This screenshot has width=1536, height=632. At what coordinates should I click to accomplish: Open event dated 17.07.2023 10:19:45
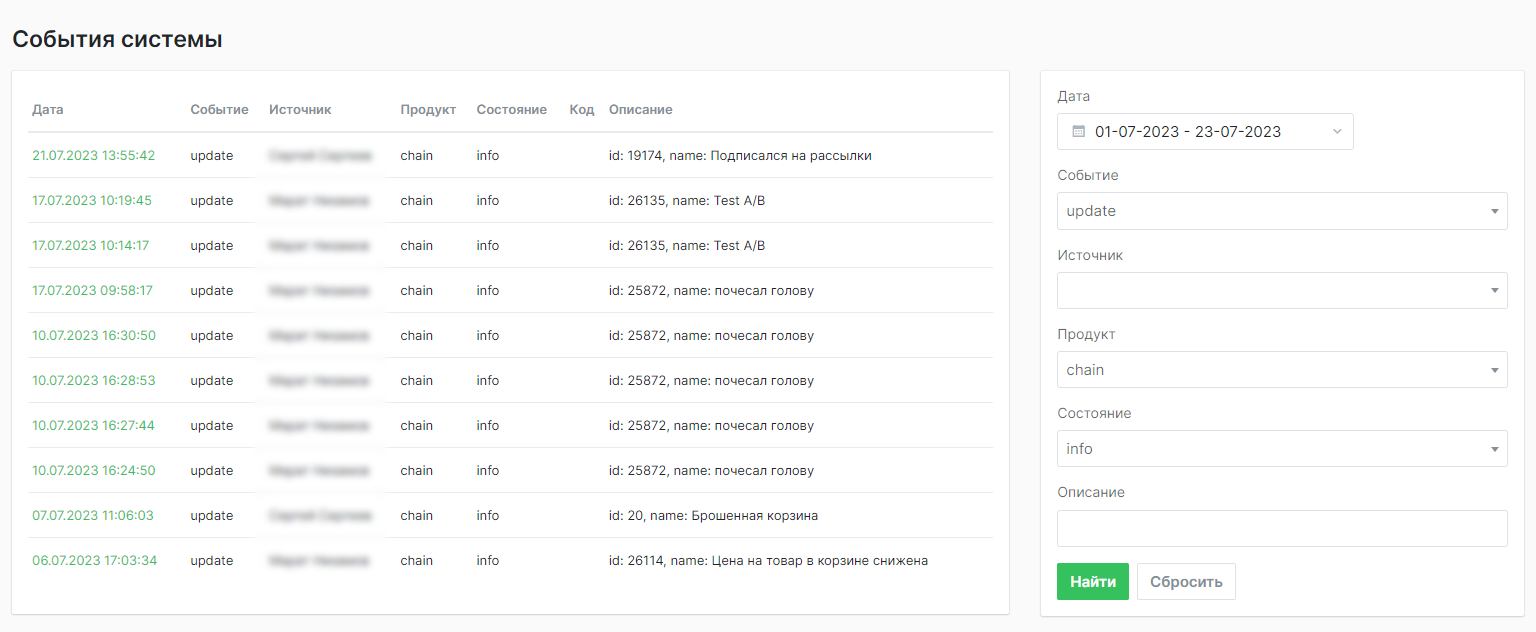click(x=92, y=200)
